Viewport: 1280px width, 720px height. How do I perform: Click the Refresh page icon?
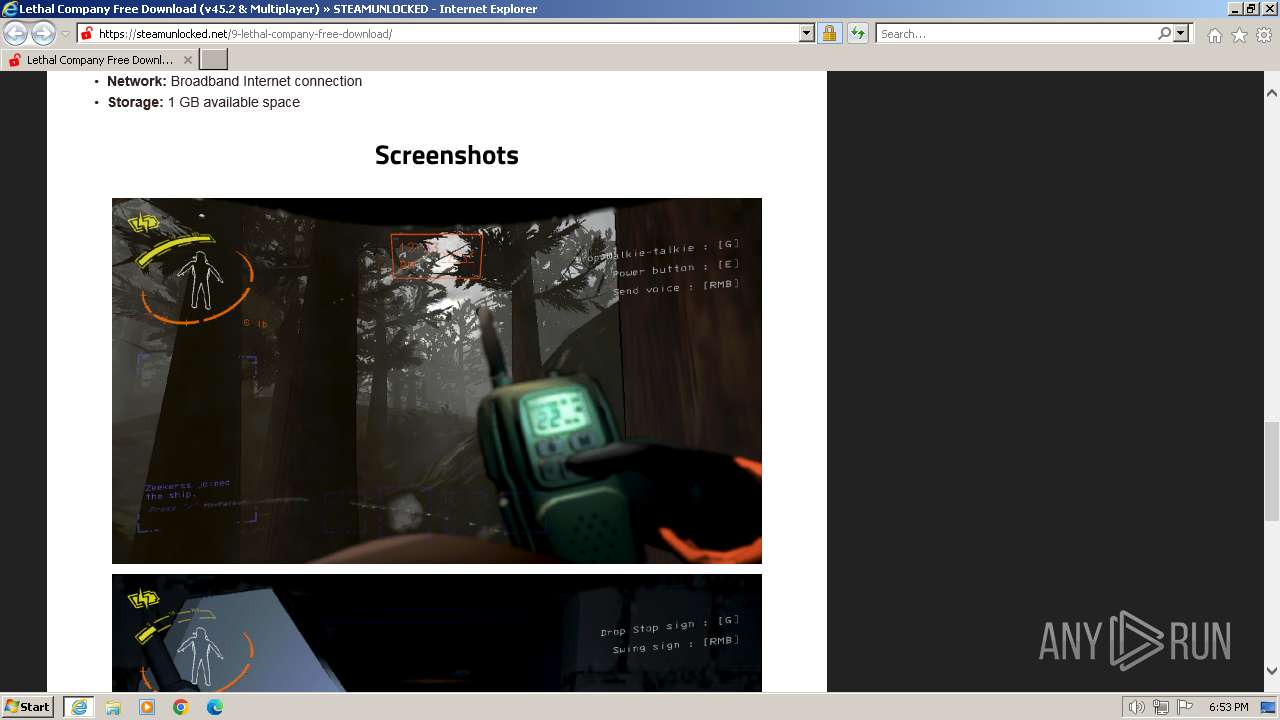858,33
